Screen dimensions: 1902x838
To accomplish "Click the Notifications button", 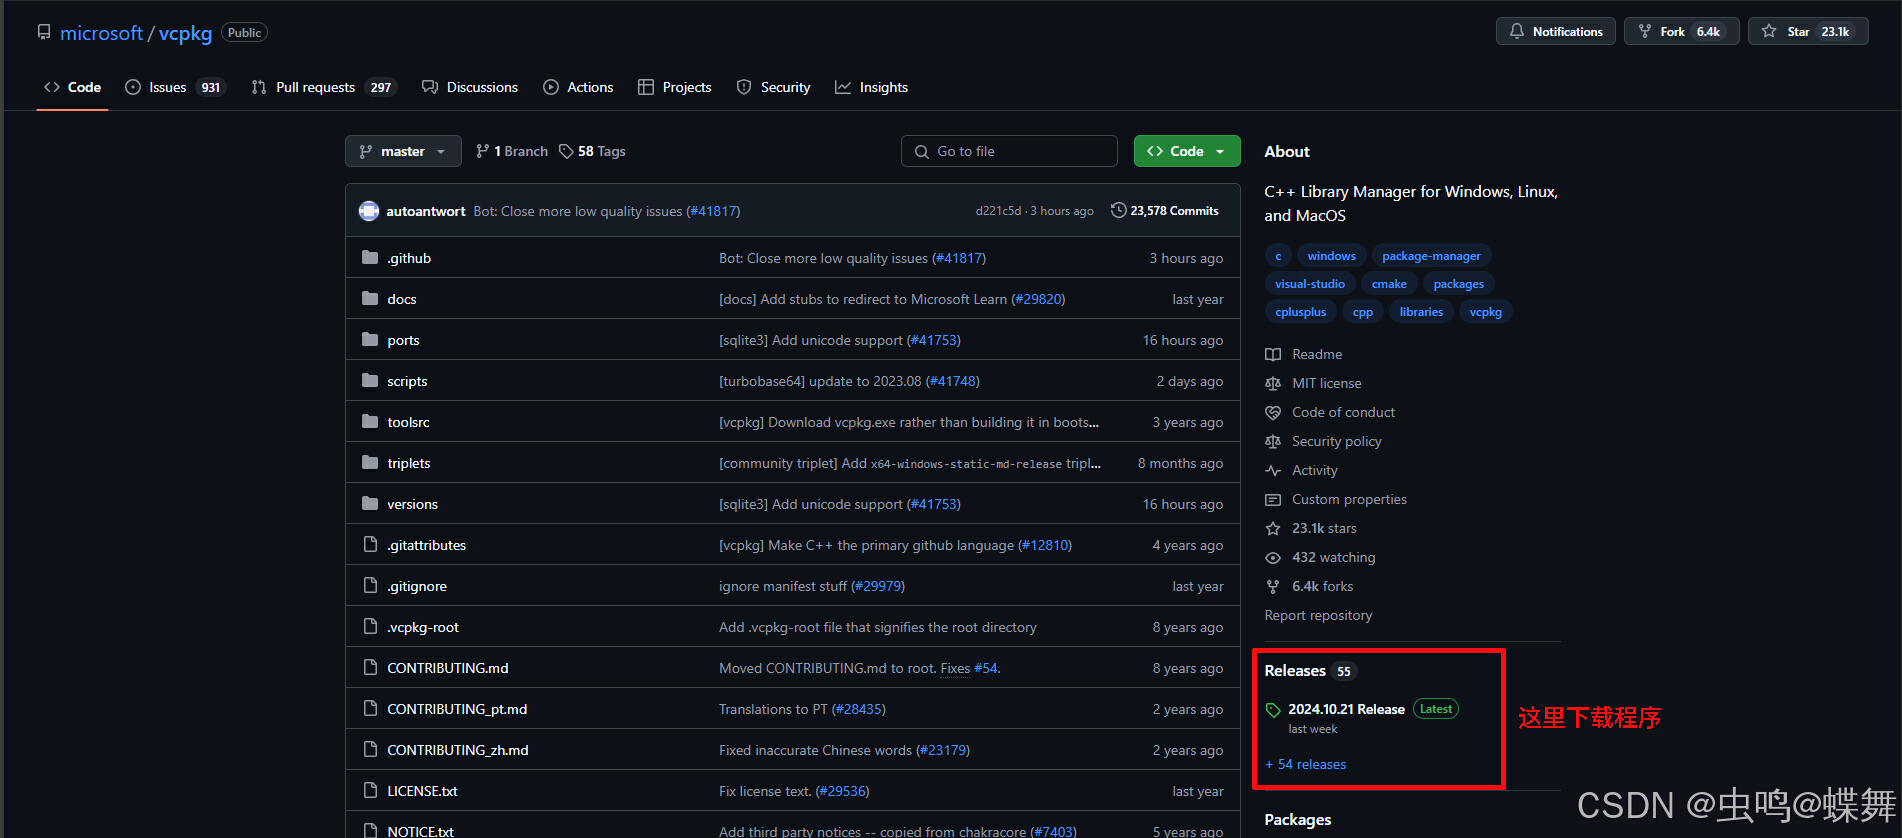I will [1555, 31].
